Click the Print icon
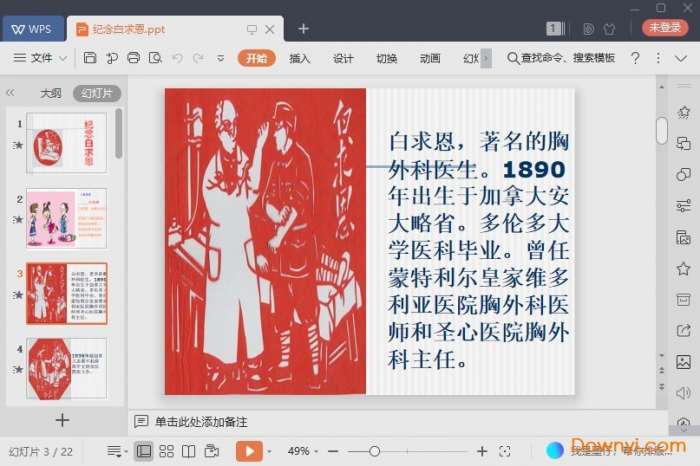700x466 pixels. [133, 58]
